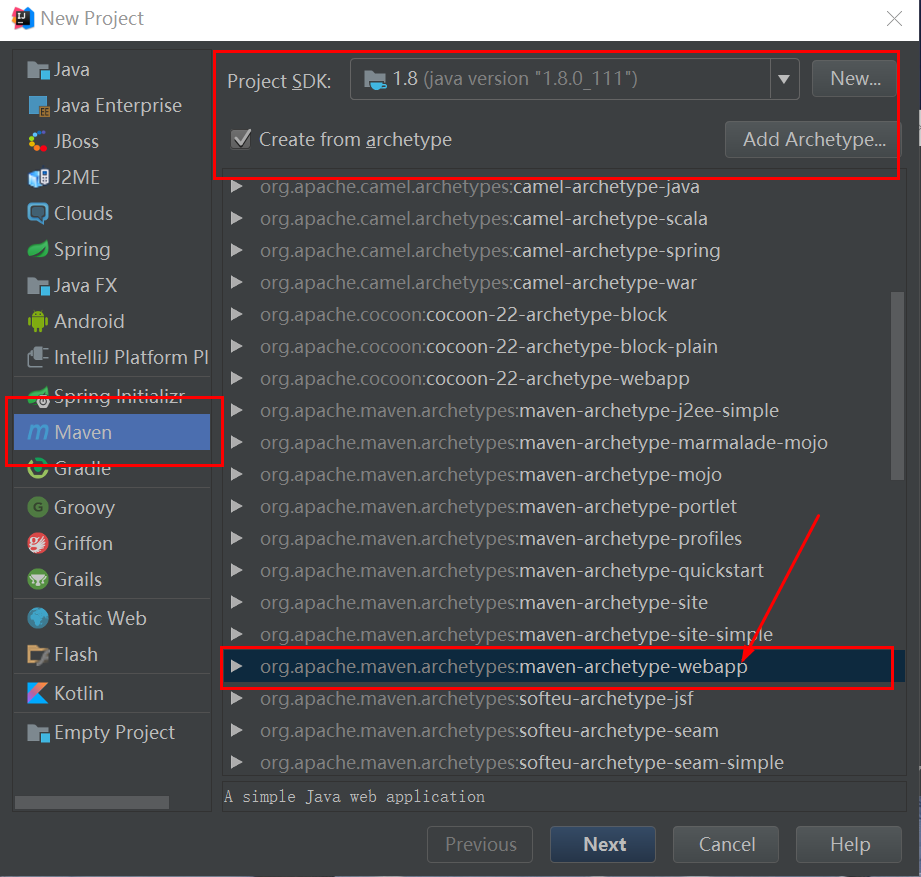Click the Empty Project folder icon
921x877 pixels.
(x=39, y=733)
